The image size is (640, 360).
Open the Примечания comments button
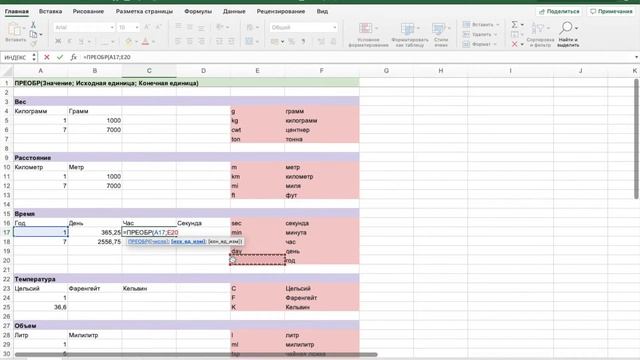coord(611,11)
